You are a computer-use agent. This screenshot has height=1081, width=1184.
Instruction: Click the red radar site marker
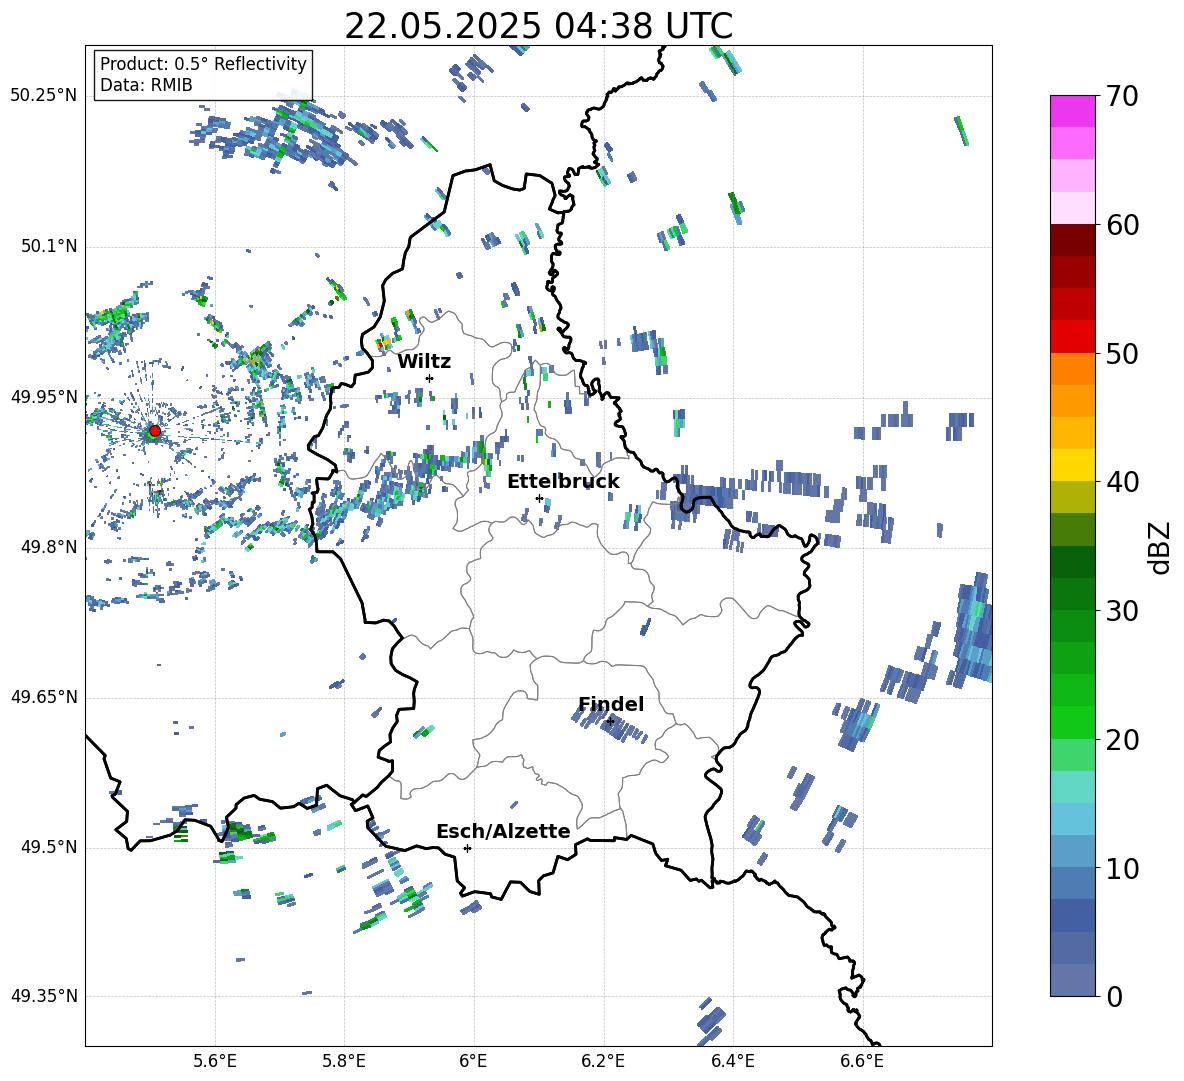pos(155,431)
